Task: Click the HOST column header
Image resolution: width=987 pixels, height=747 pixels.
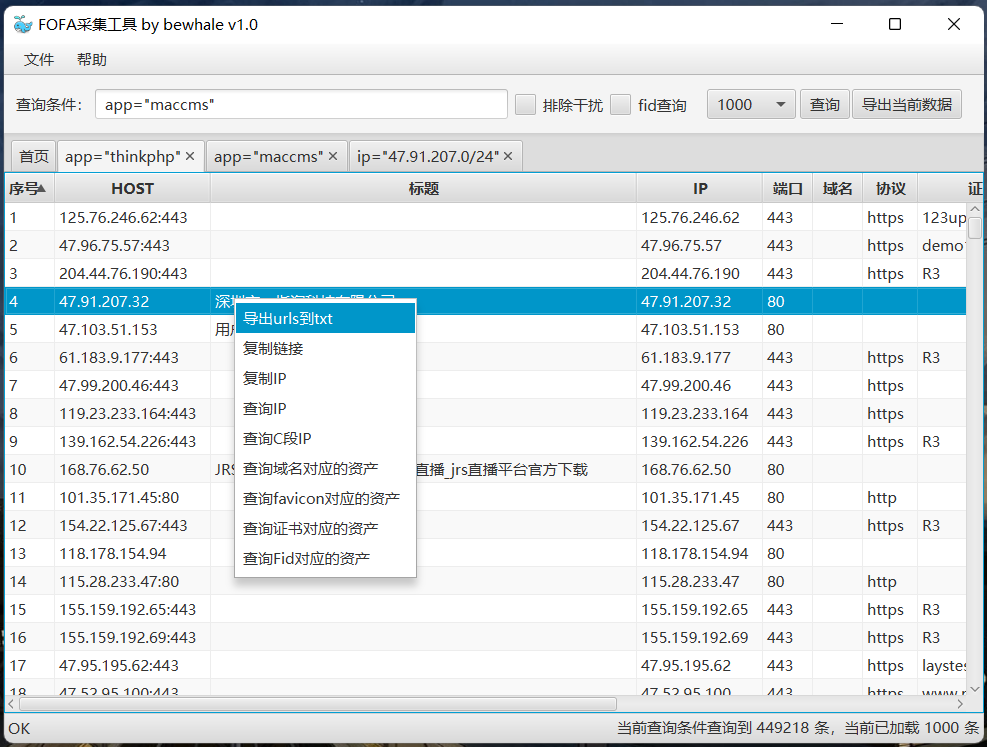Action: click(132, 188)
